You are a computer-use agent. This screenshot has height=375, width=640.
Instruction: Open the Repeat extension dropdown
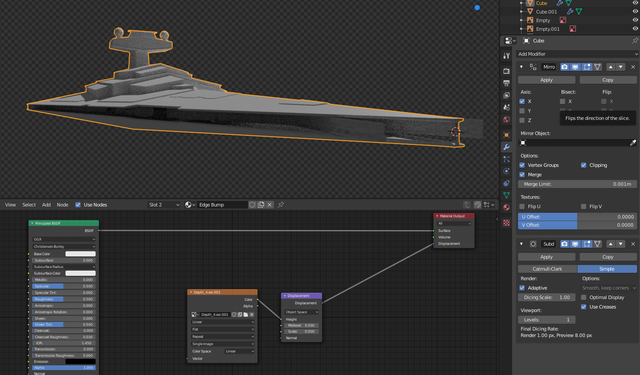[222, 337]
